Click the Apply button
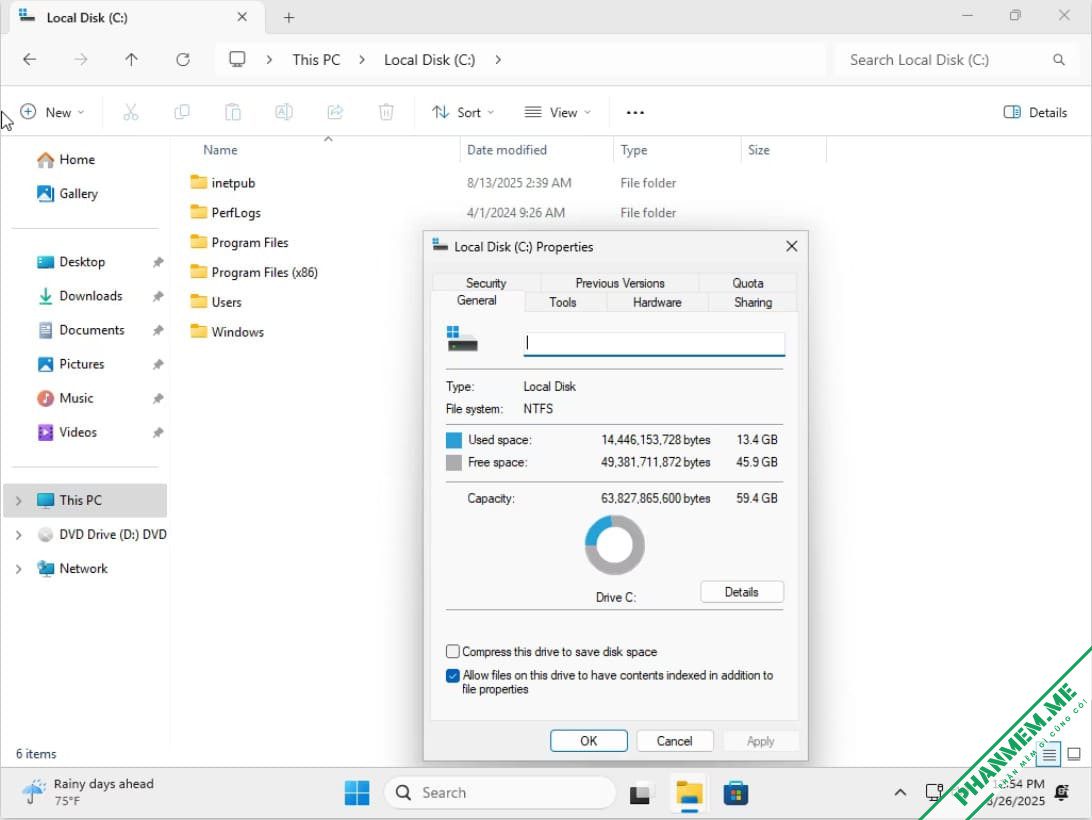1092x820 pixels. pos(760,741)
